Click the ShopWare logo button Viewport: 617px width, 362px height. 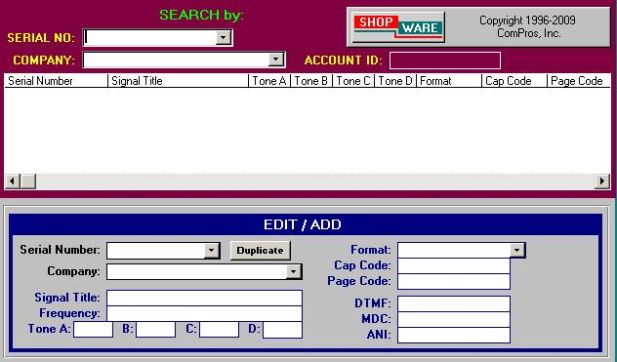pyautogui.click(x=398, y=27)
